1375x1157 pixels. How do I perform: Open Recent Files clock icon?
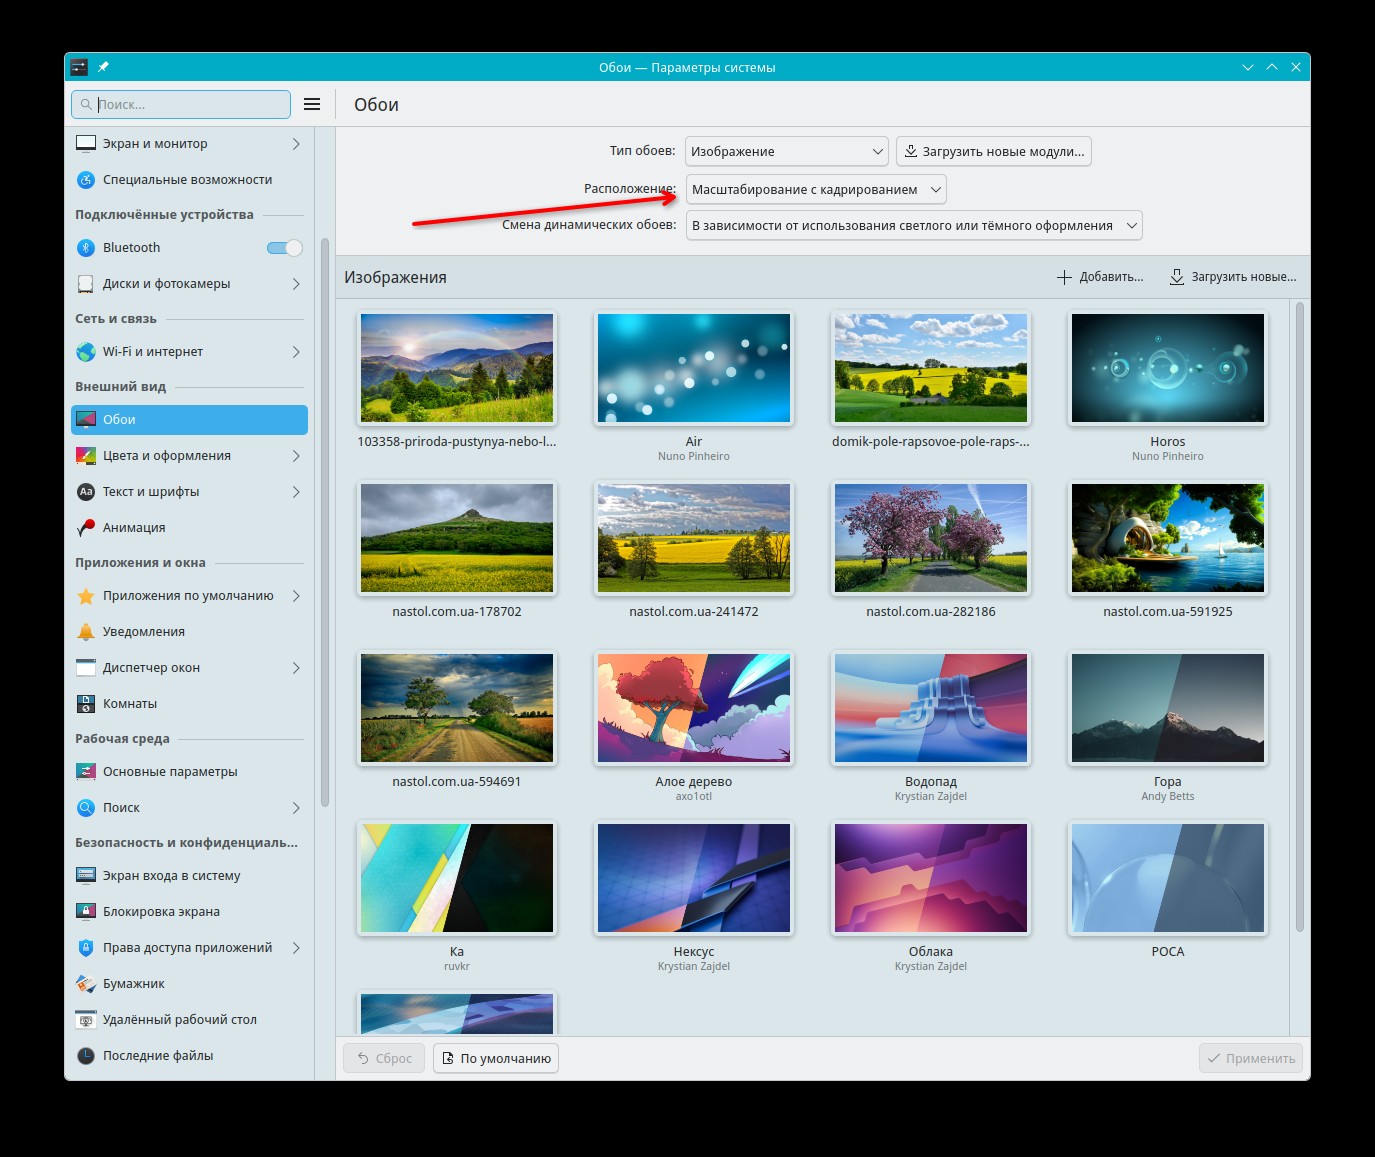pyautogui.click(x=86, y=1056)
